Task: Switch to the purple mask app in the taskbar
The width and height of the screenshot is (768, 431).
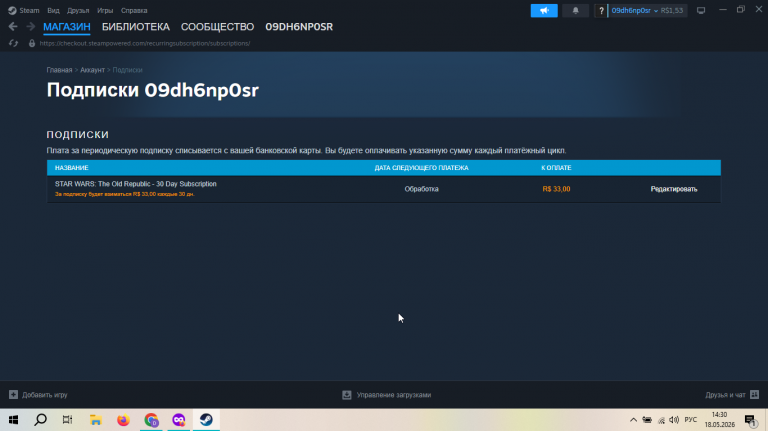Action: point(179,420)
